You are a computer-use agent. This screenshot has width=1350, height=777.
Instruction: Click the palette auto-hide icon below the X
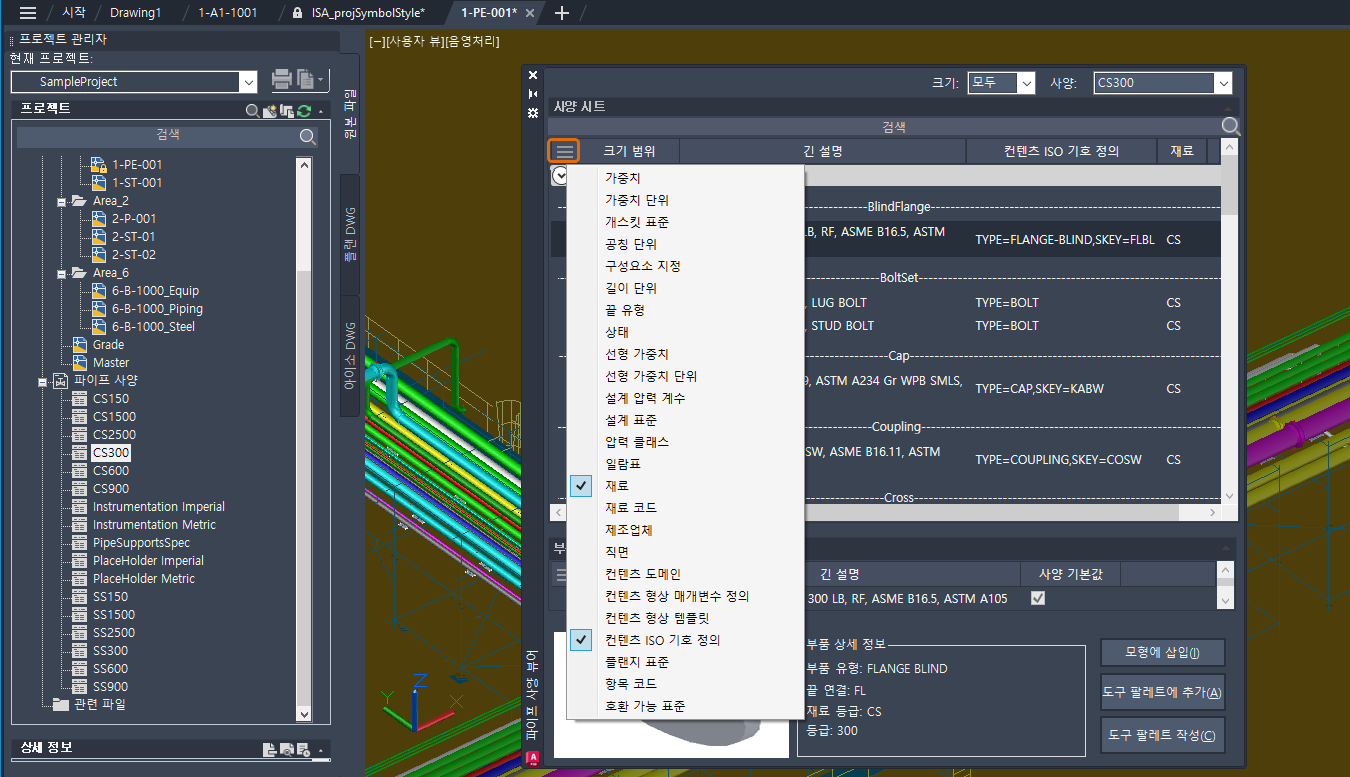click(533, 93)
